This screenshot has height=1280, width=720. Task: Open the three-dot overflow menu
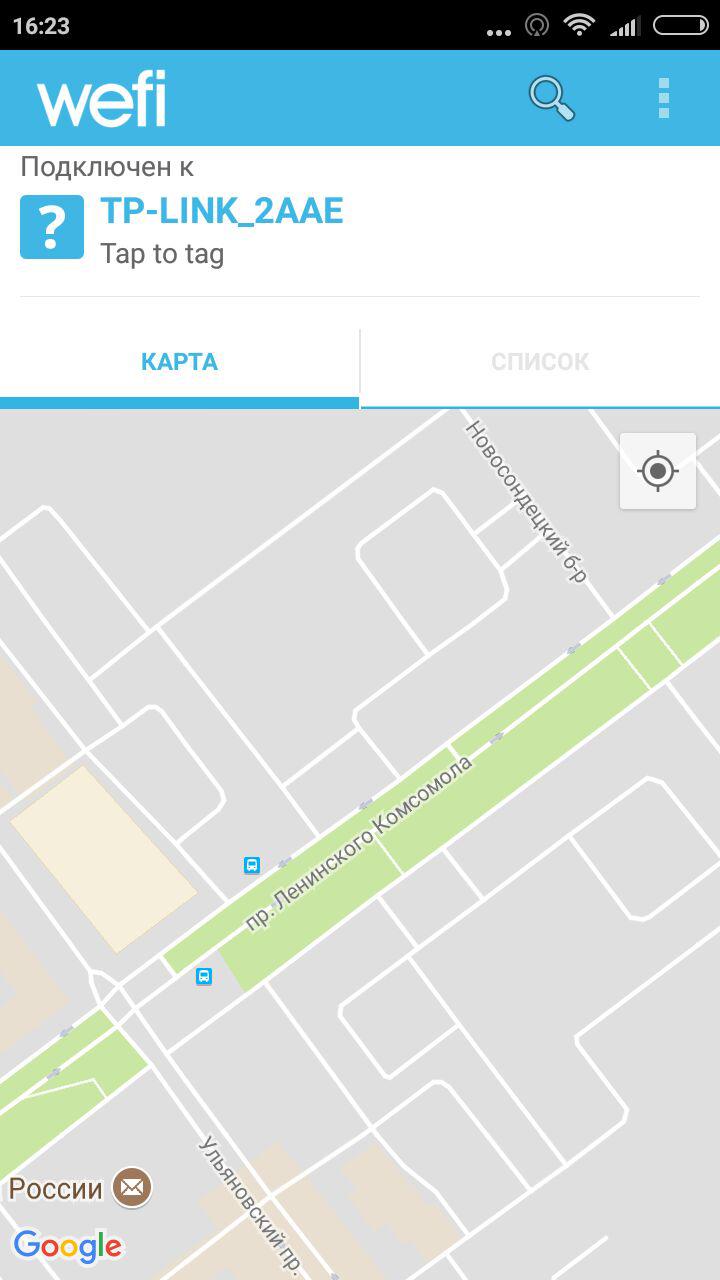[x=664, y=98]
